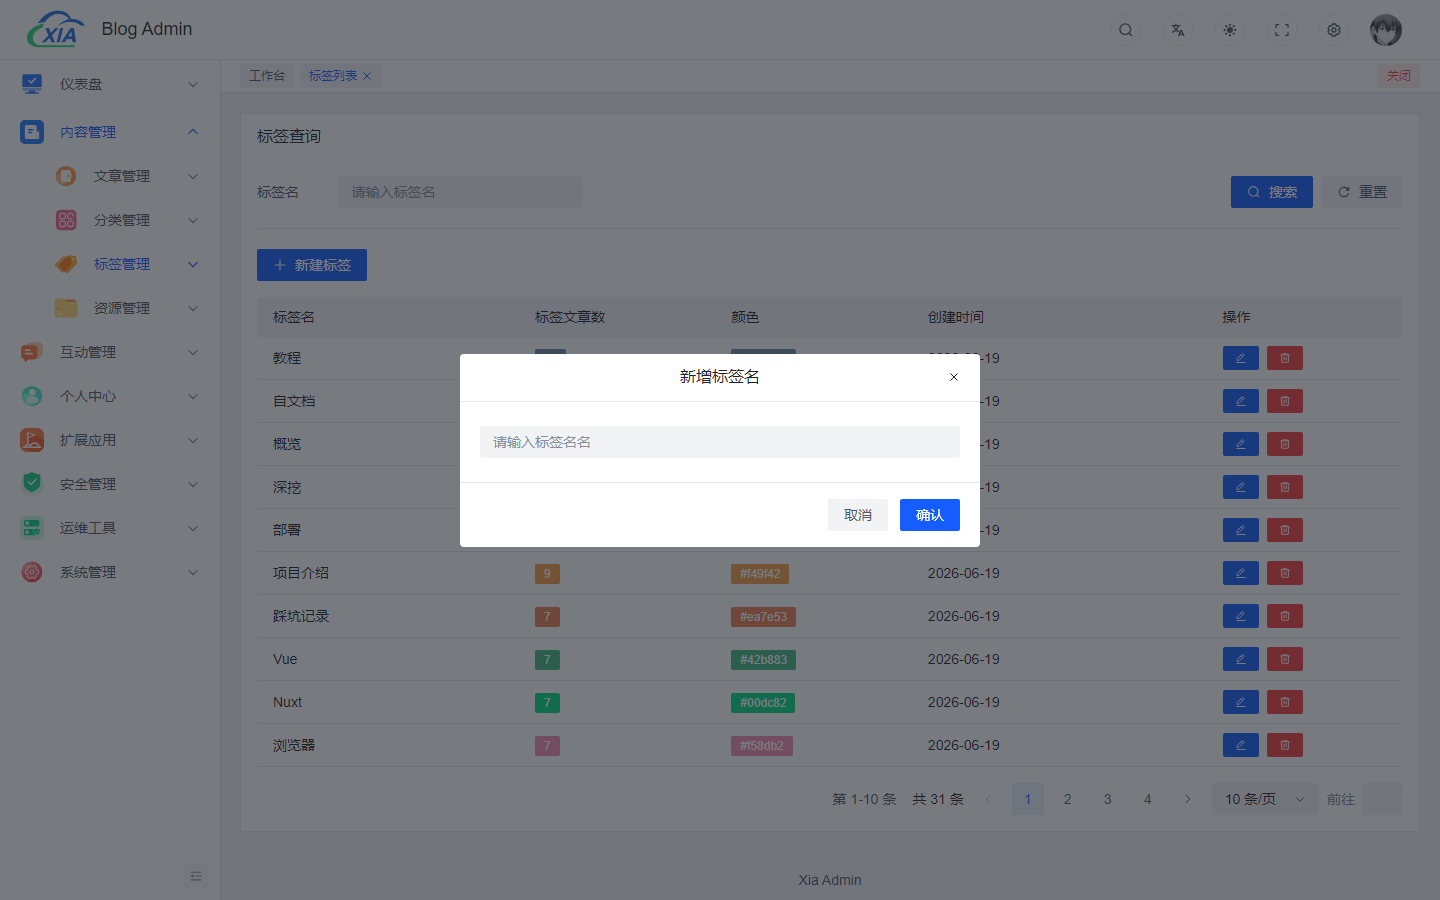Open the 10 条/页 page size dropdown

coord(1265,799)
